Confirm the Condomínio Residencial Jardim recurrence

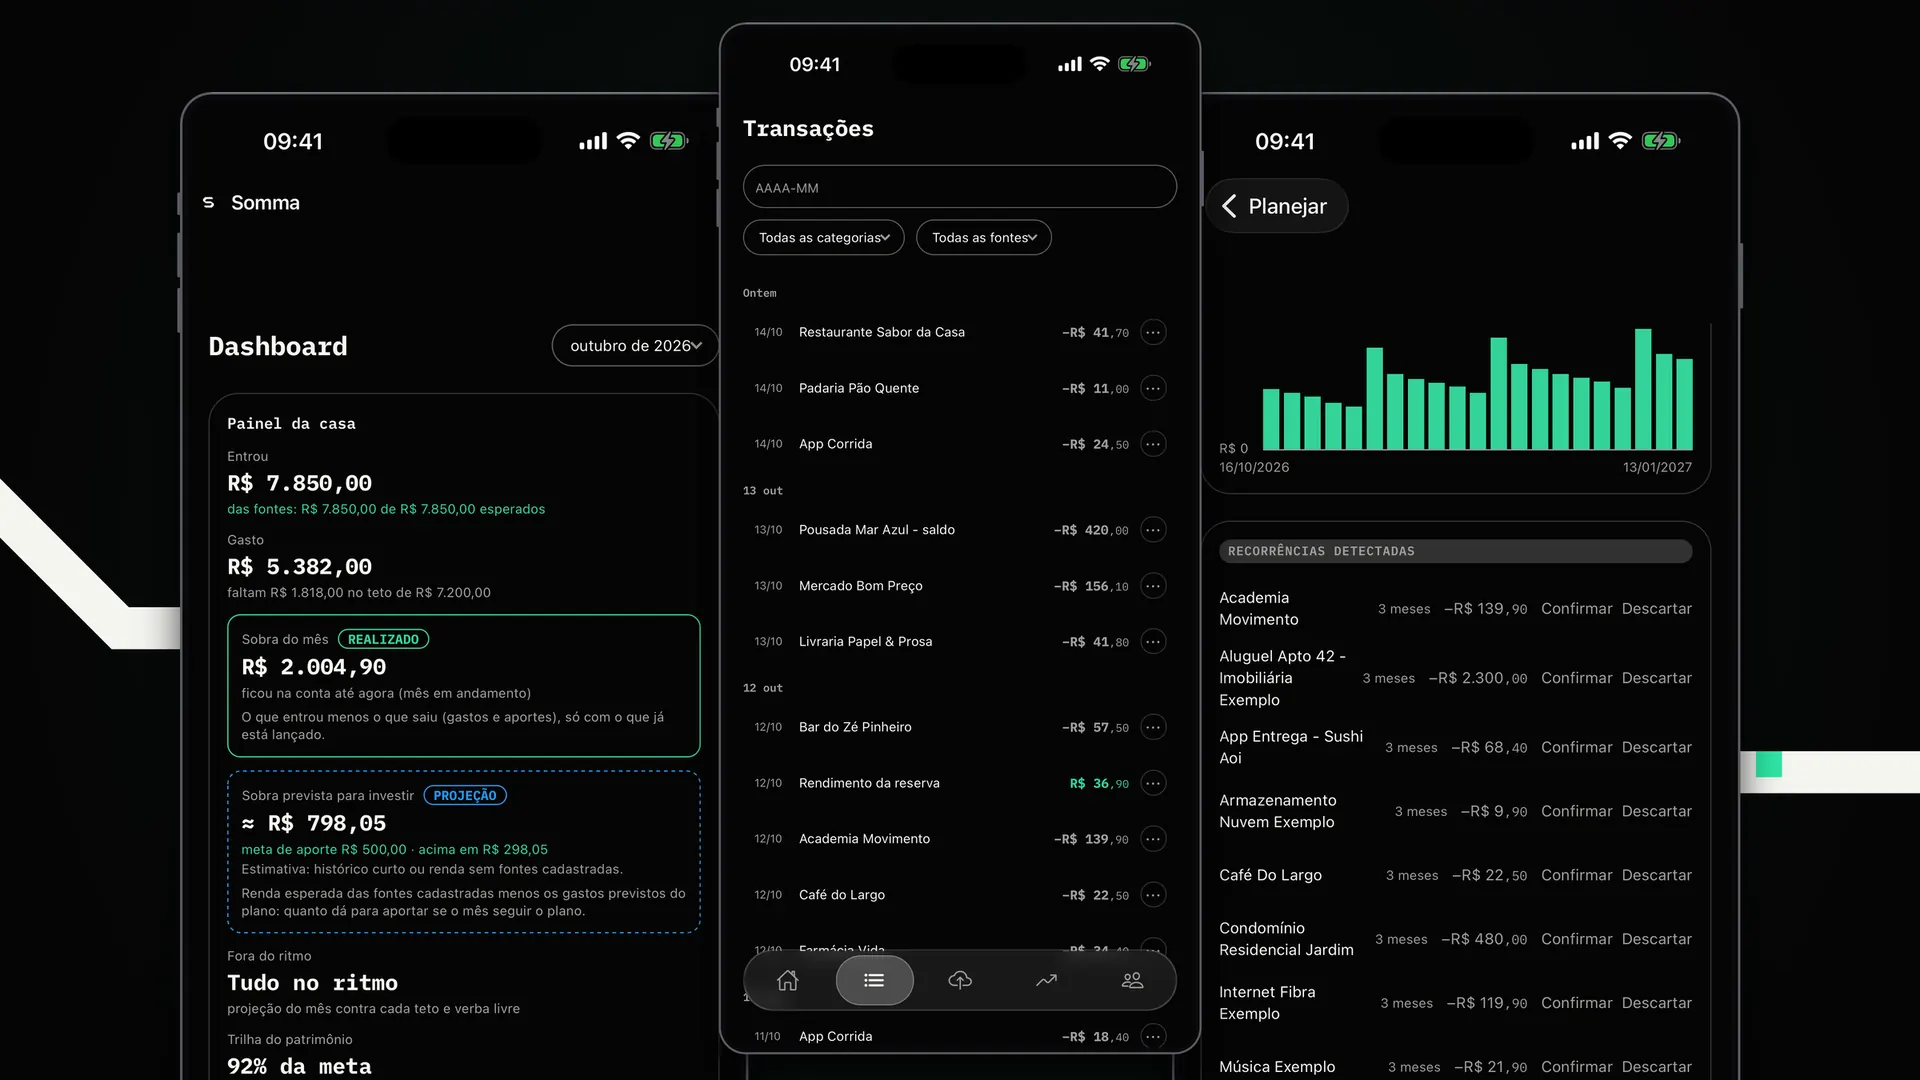(1576, 939)
